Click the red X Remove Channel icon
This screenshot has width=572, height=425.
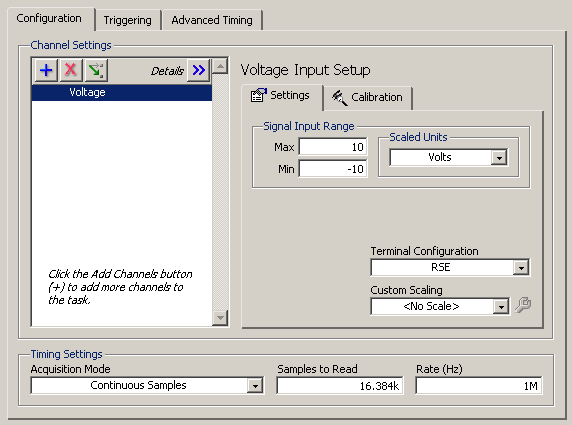(x=70, y=70)
